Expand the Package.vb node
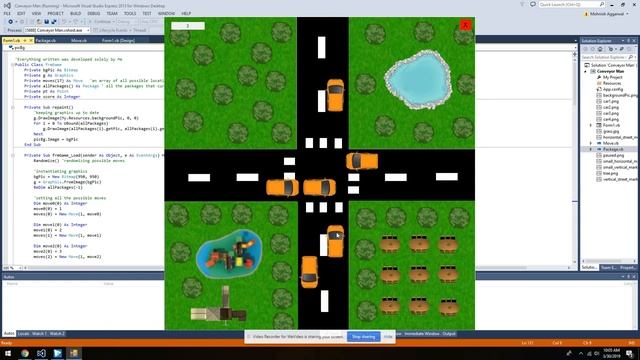Screen dimensions: 640x360 [591, 149]
